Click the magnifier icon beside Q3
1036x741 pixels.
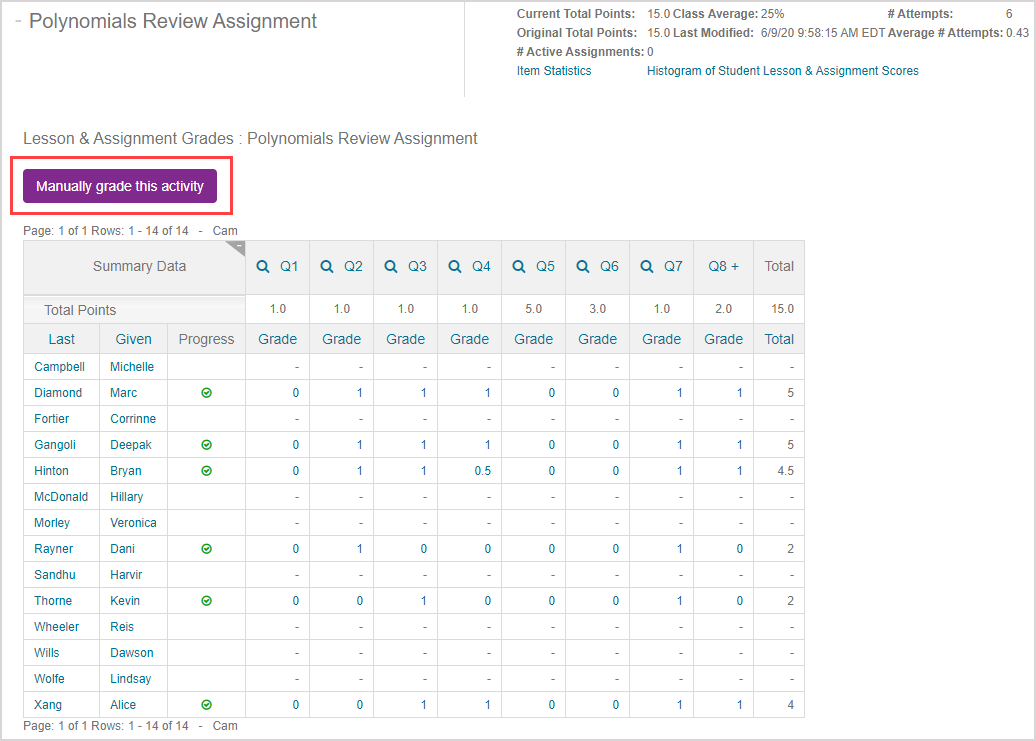(391, 267)
